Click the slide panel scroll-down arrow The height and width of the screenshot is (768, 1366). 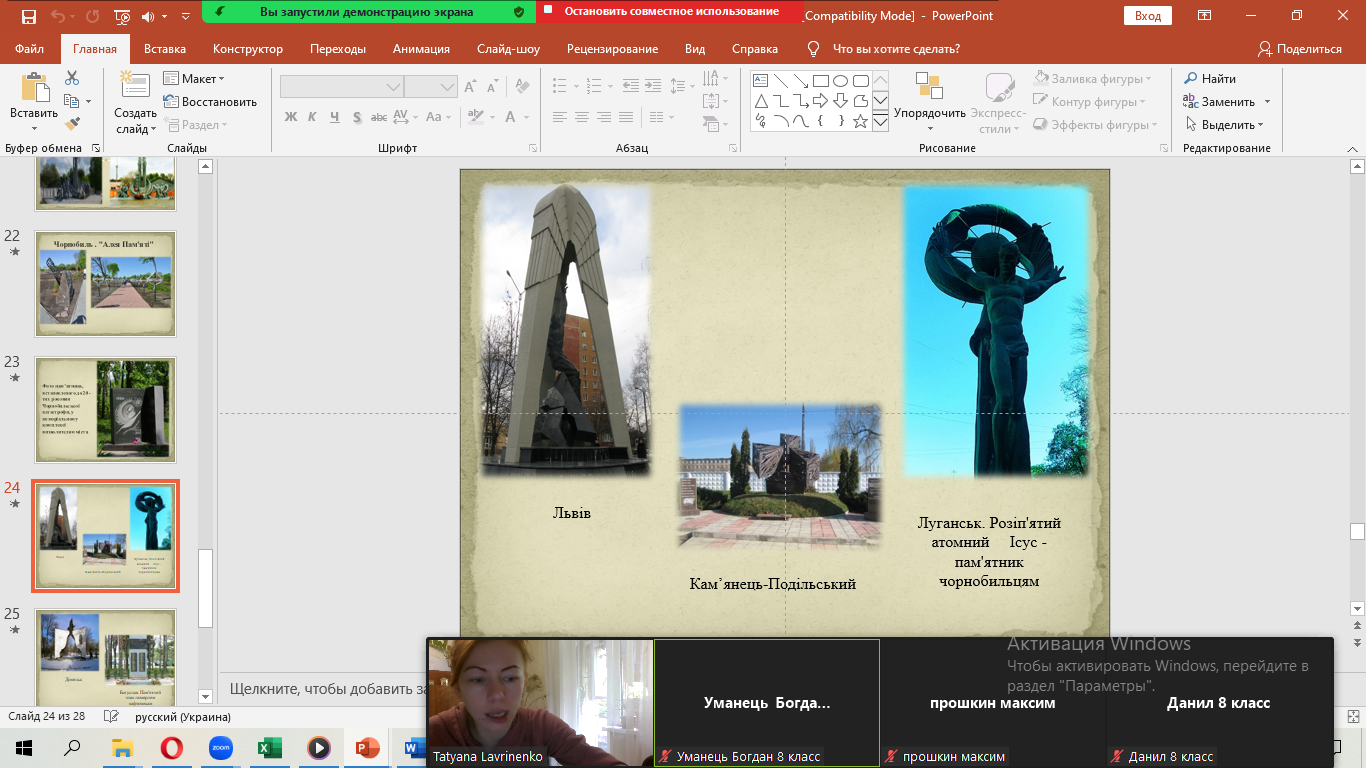click(x=206, y=696)
